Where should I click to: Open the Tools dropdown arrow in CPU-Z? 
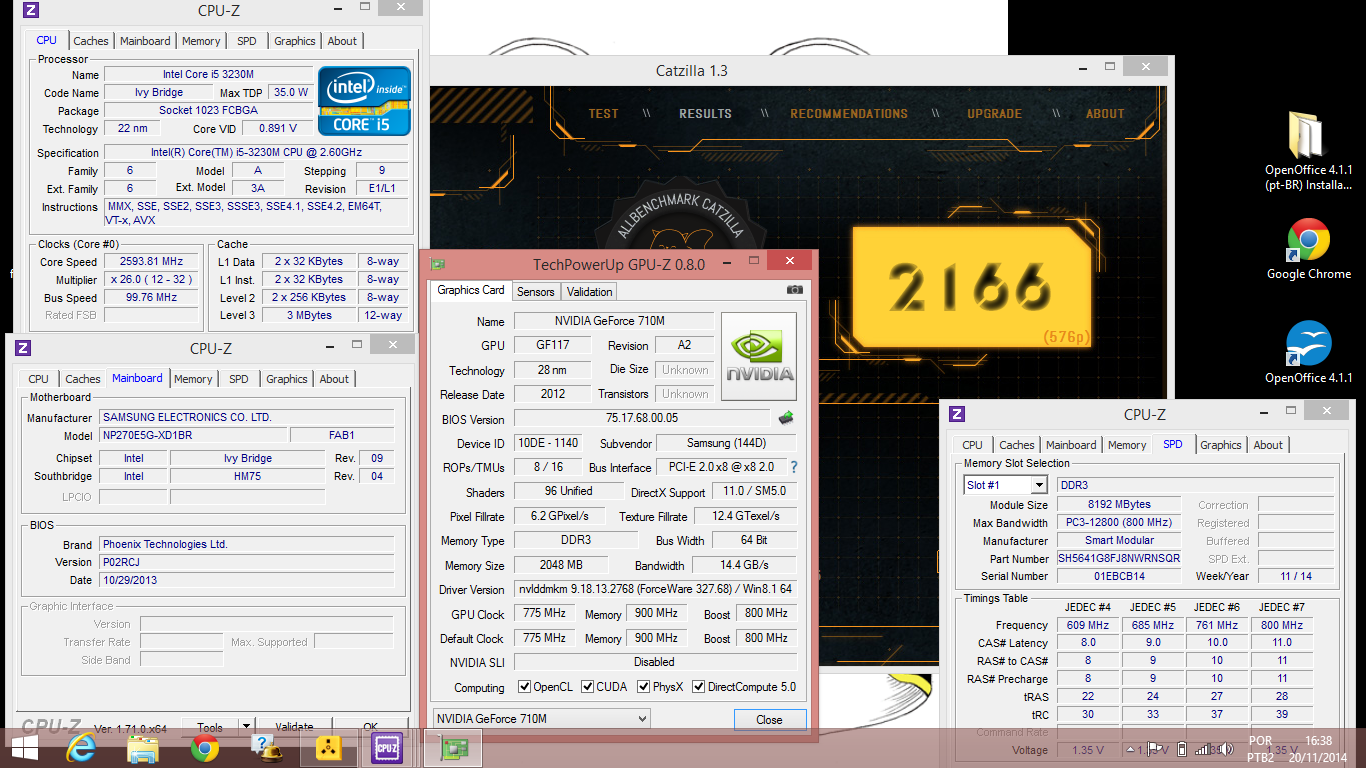click(x=245, y=727)
